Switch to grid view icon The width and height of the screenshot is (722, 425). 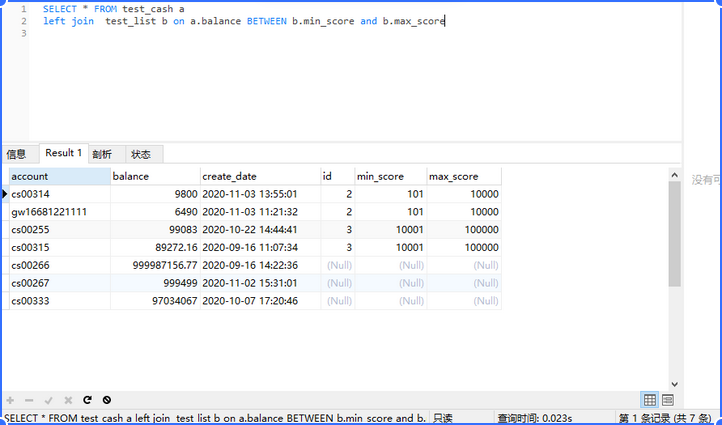coord(650,399)
